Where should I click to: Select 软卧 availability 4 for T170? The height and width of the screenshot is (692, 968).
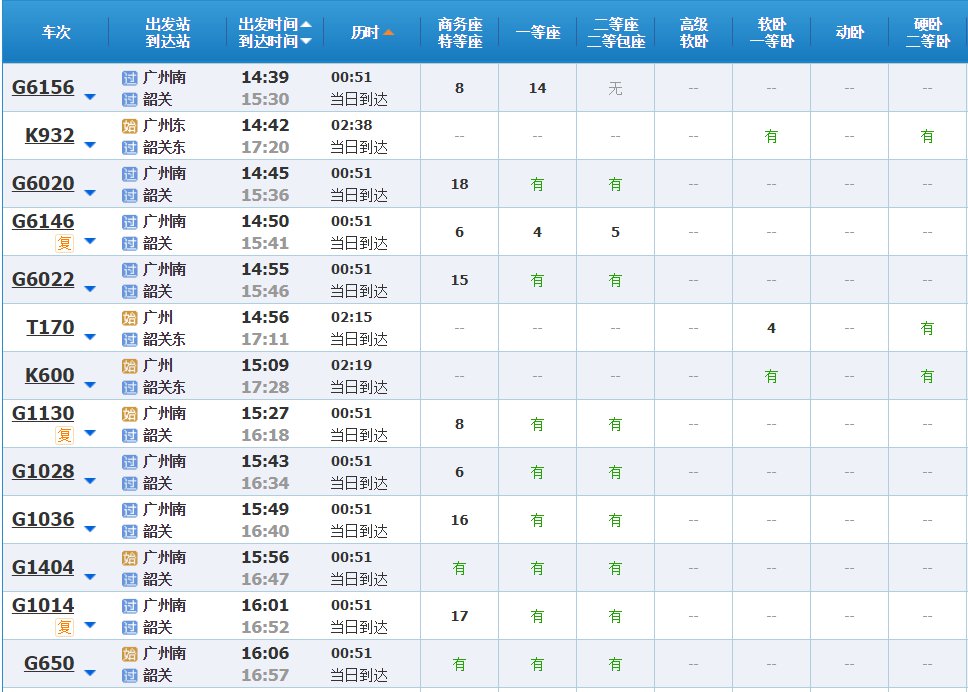click(771, 328)
